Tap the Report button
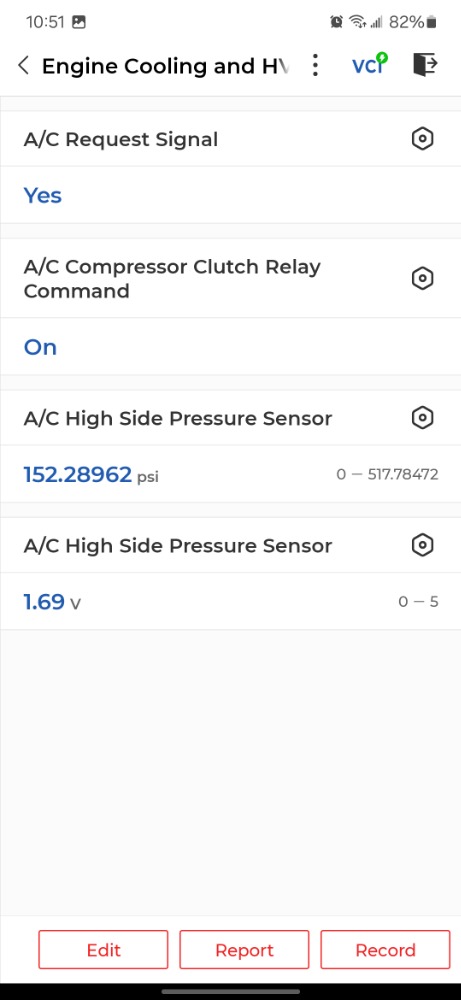Image resolution: width=461 pixels, height=1000 pixels. coord(244,950)
